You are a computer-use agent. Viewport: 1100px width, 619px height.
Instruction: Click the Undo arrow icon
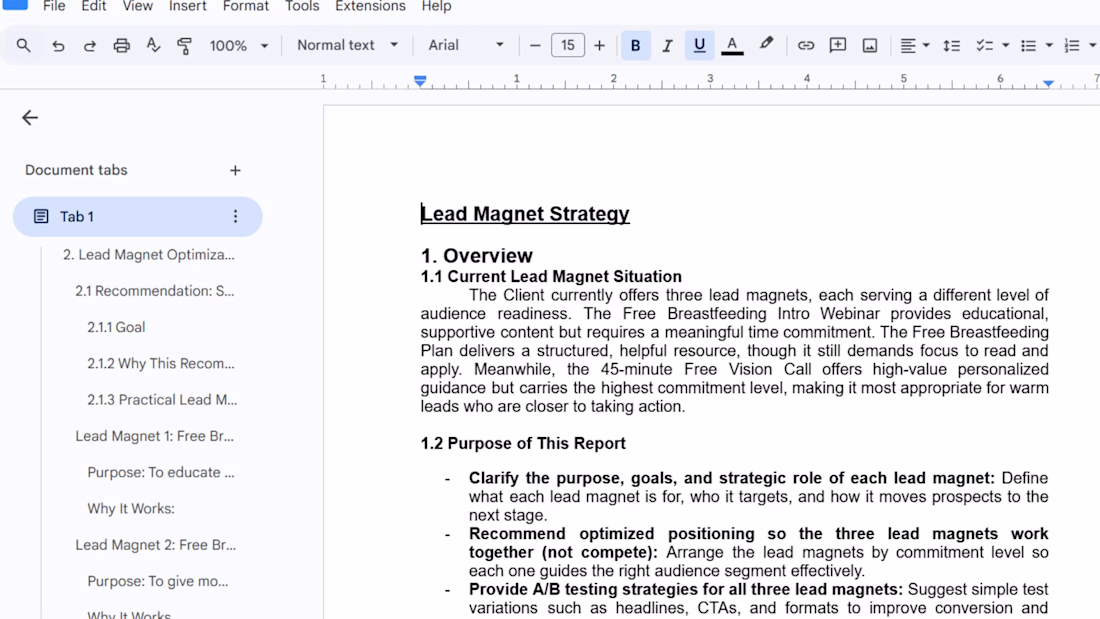coord(58,46)
